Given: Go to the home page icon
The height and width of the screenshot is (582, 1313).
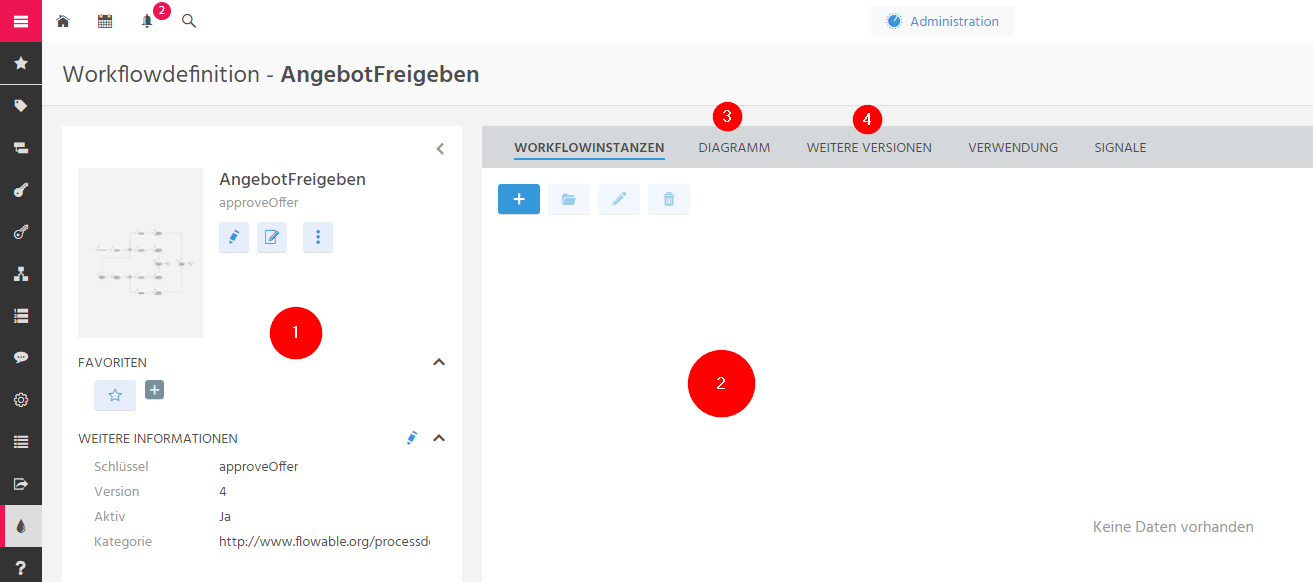Looking at the screenshot, I should click(63, 21).
